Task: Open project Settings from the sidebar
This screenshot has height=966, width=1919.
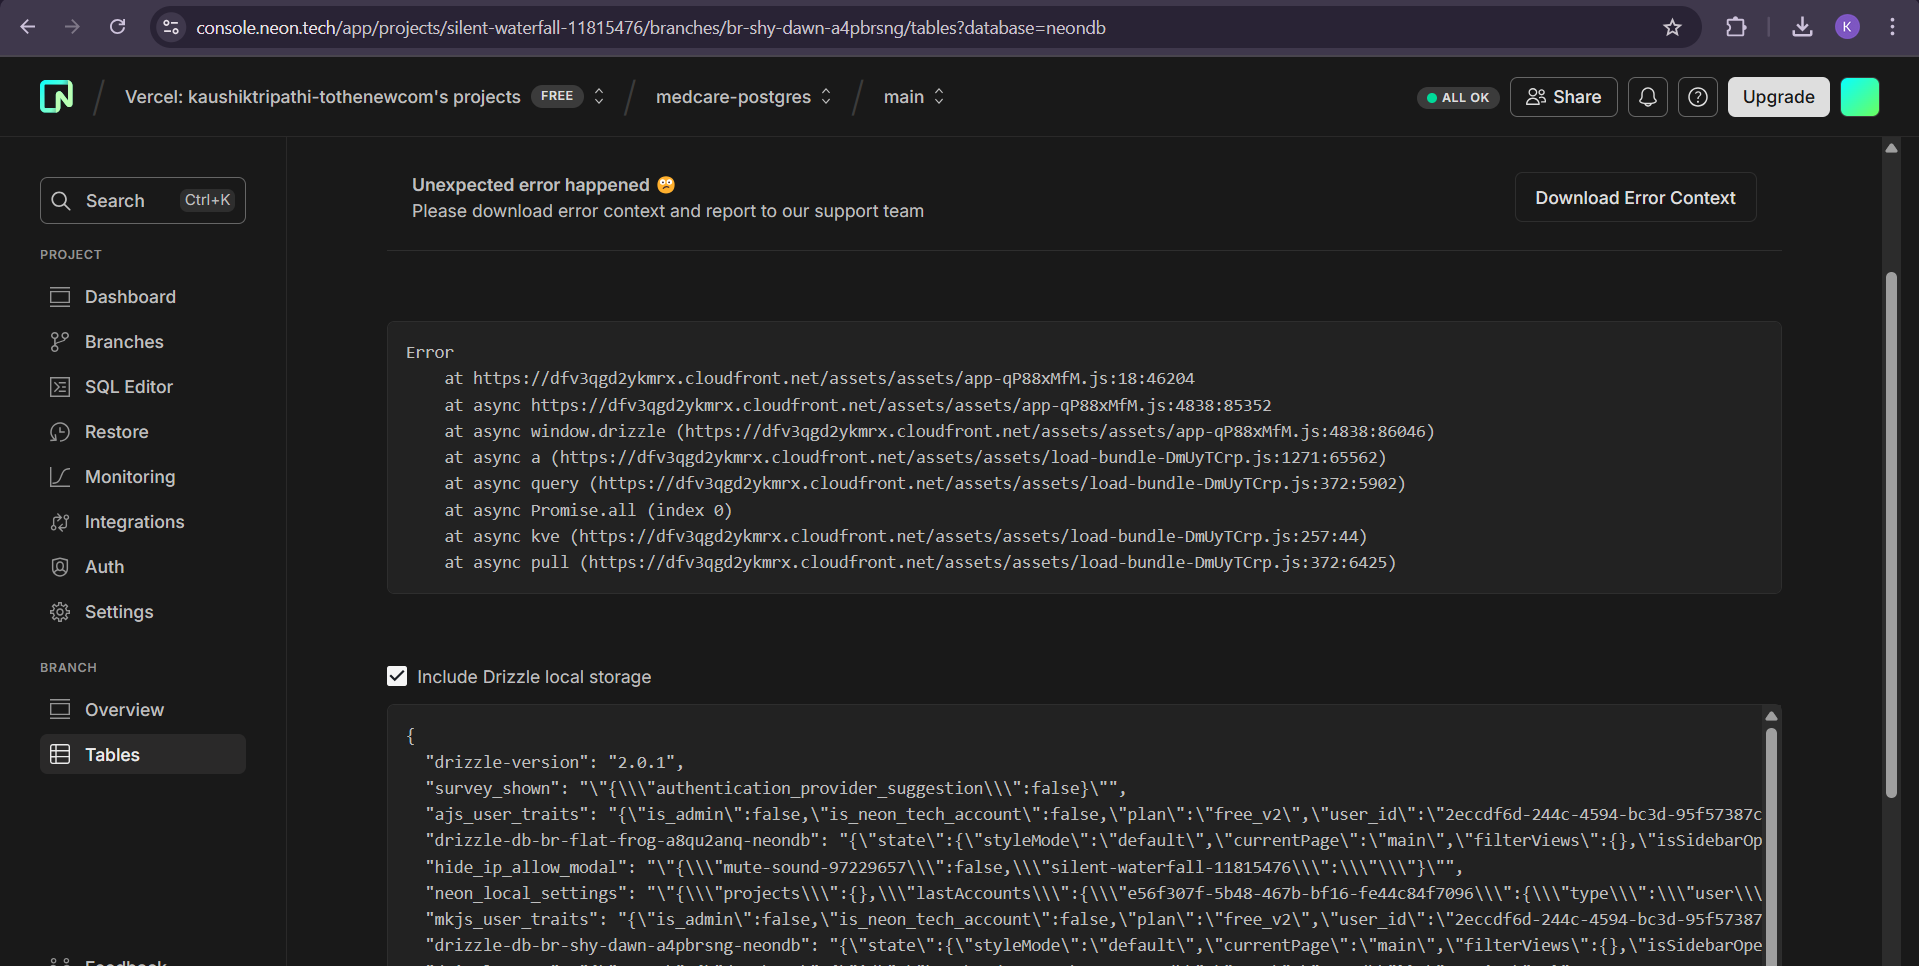Action: (x=143, y=612)
